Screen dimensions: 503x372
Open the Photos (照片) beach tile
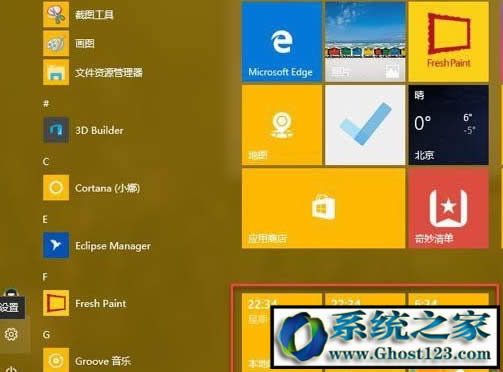pyautogui.click(x=365, y=42)
